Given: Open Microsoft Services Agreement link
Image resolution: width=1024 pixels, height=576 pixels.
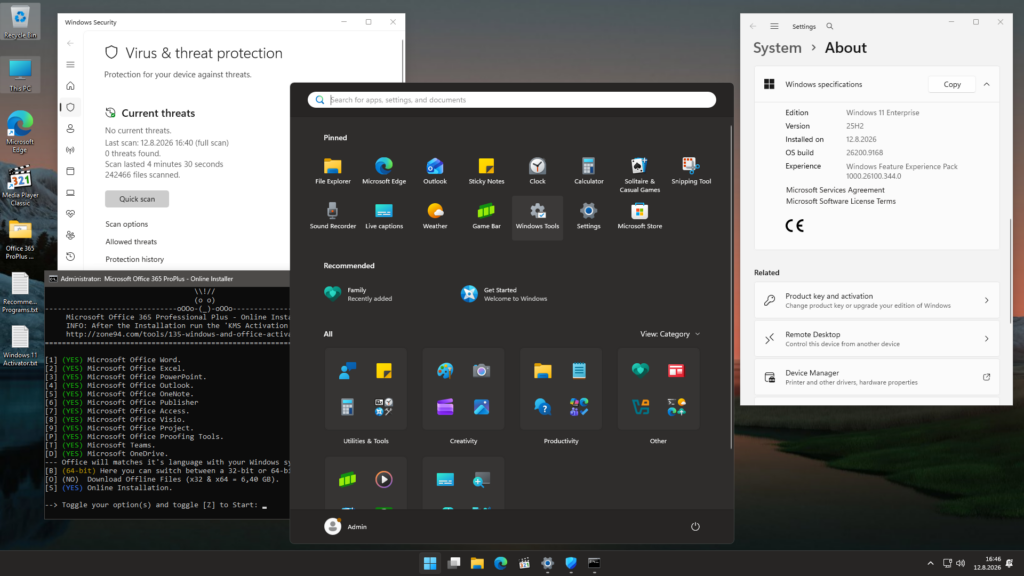Looking at the screenshot, I should click(x=835, y=190).
